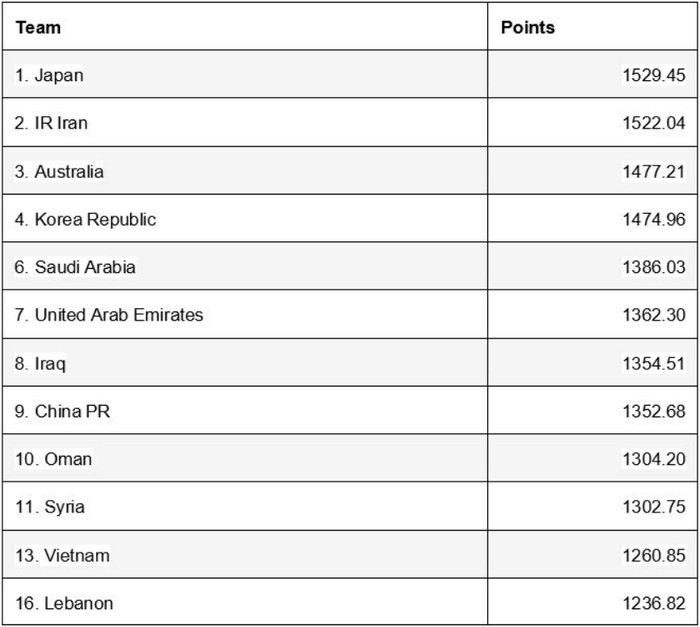Select the United Arab Emirates cell
This screenshot has height=627, width=700.
[109, 315]
